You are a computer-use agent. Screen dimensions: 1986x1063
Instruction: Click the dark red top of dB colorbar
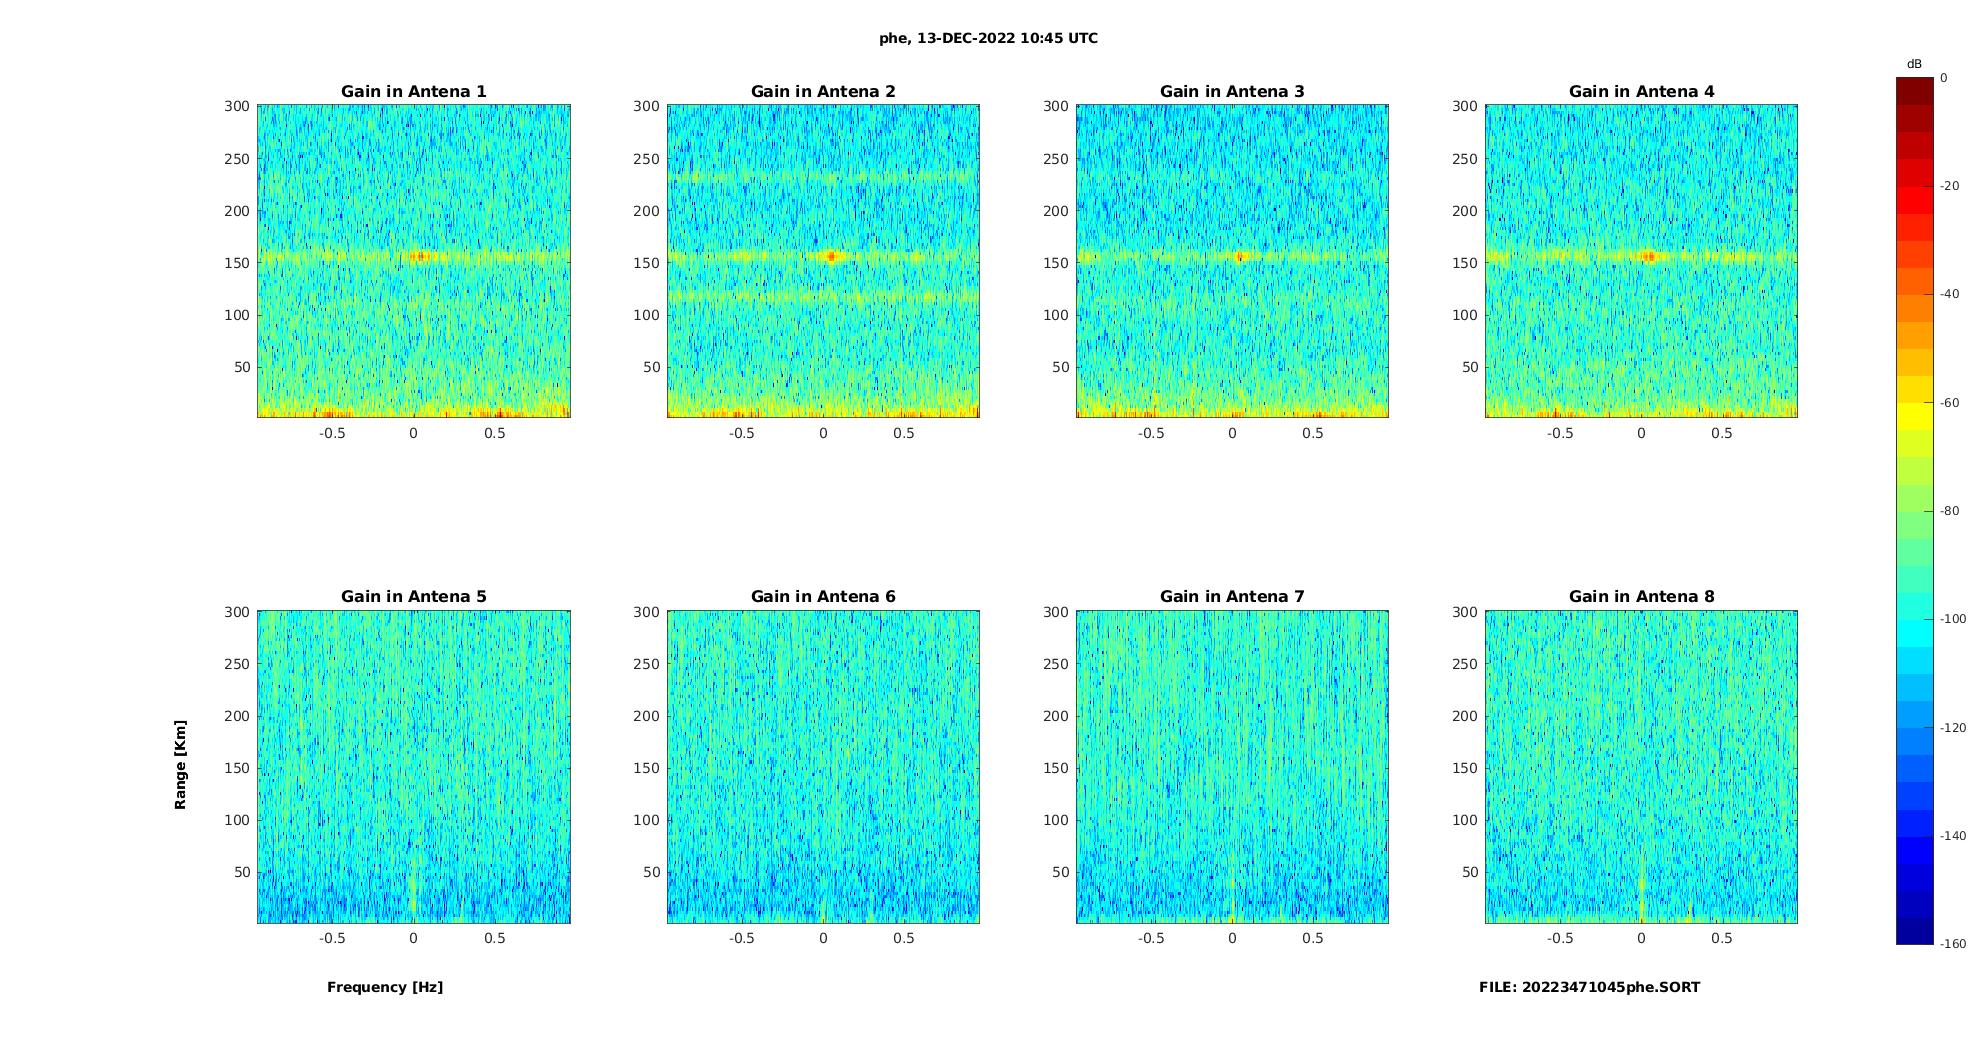tap(1915, 91)
